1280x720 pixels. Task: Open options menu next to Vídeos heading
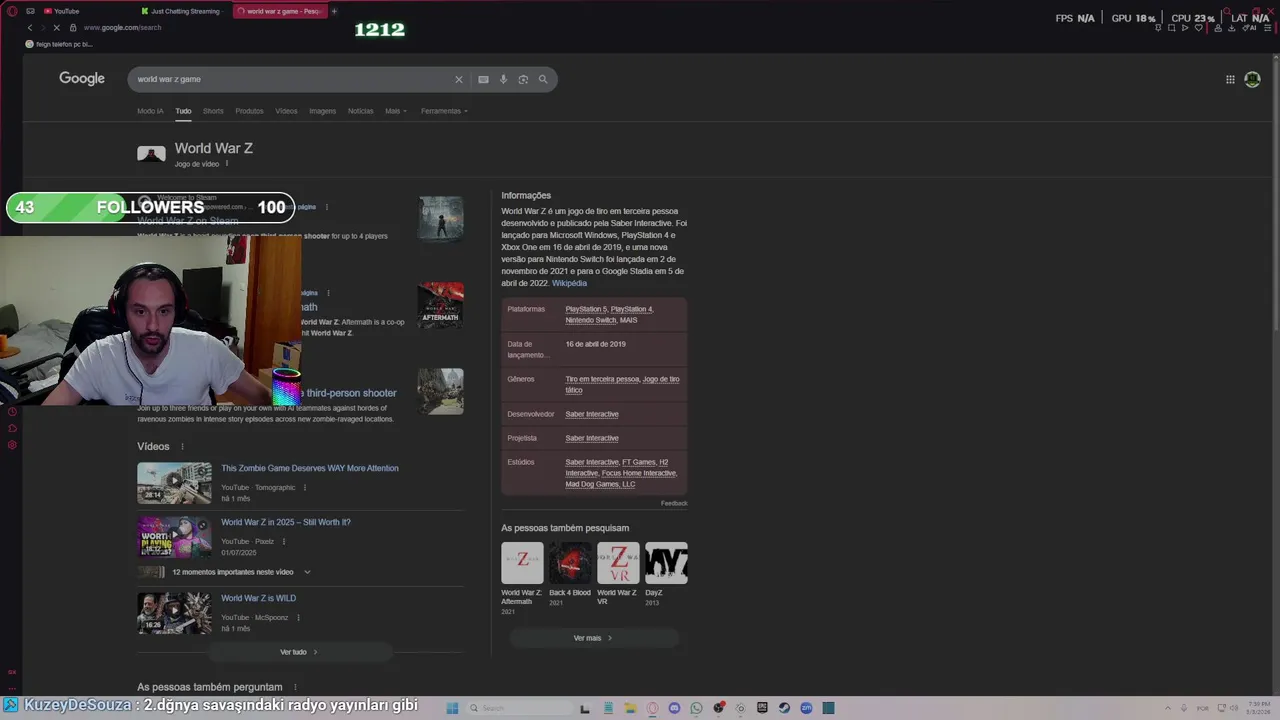182,447
